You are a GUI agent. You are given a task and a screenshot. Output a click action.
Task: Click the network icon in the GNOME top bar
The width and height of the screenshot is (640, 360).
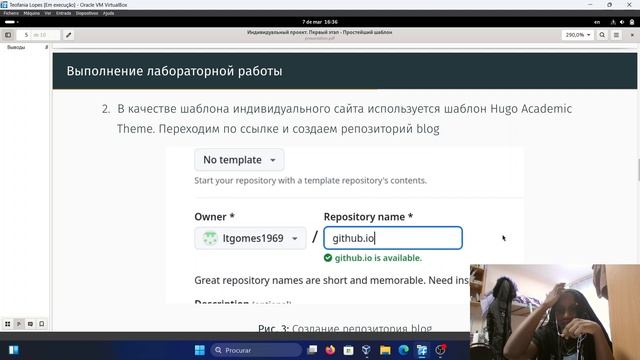pos(613,22)
